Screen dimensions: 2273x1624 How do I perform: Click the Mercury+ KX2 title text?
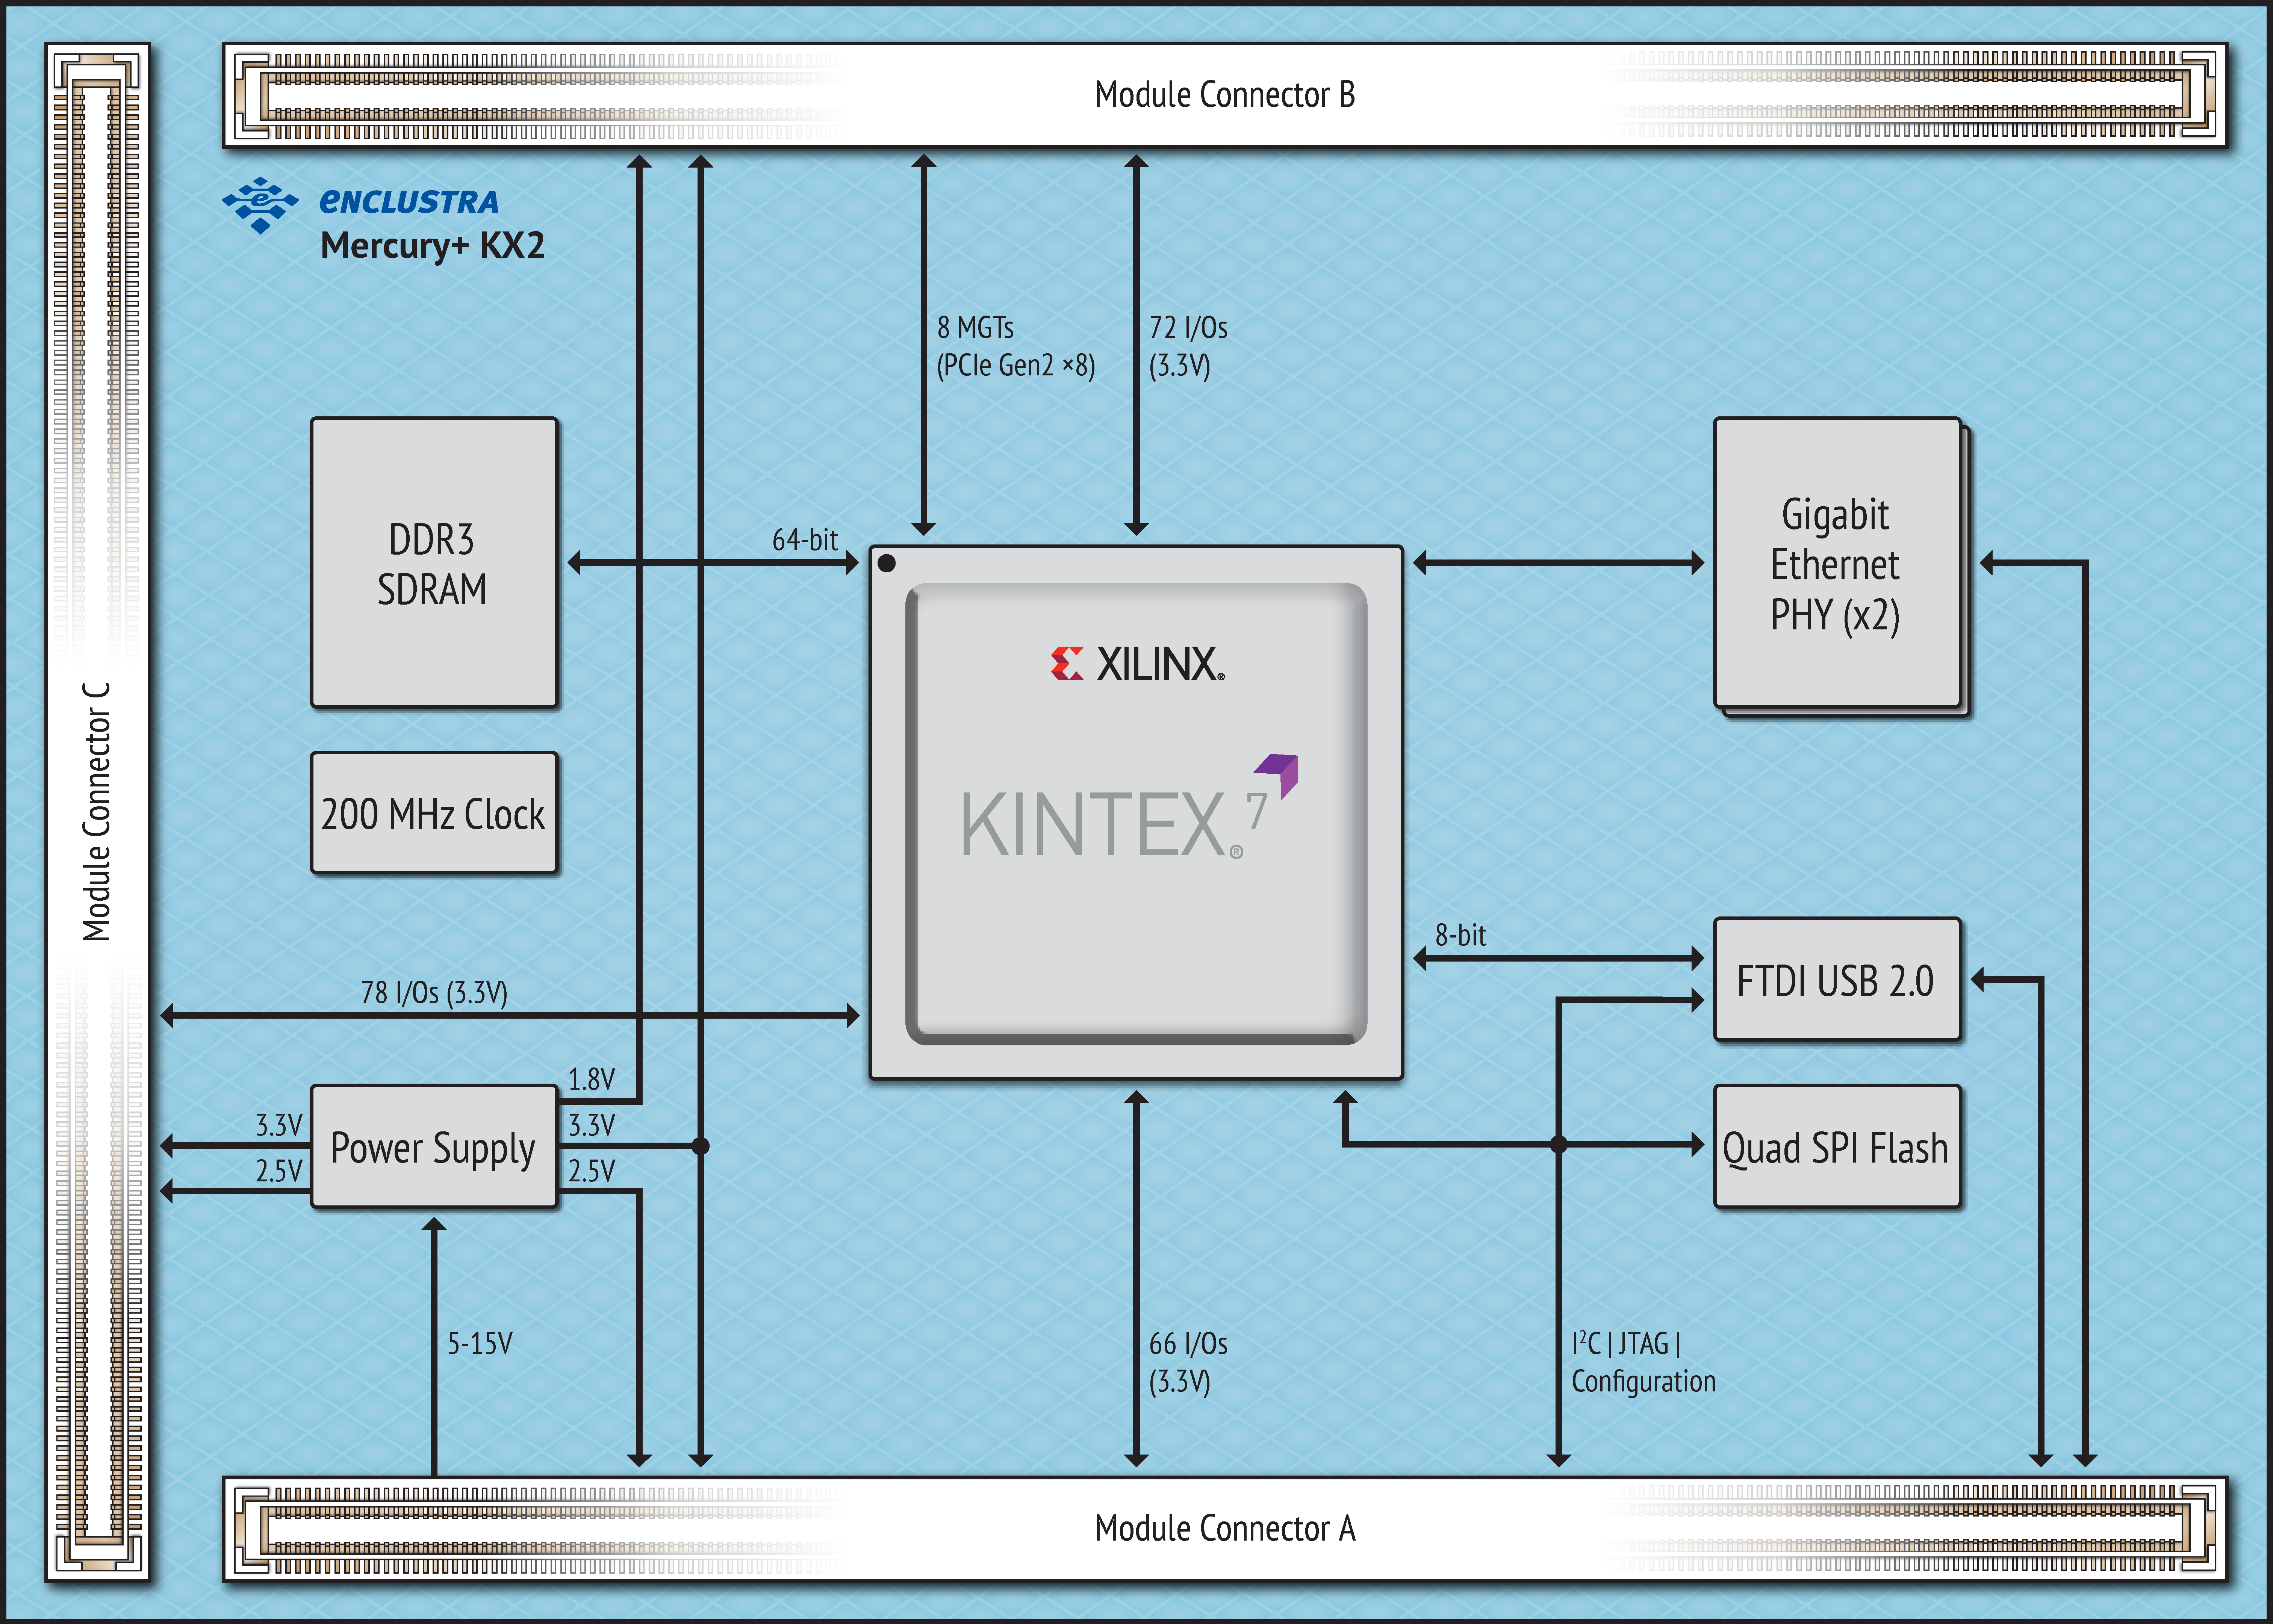click(432, 245)
